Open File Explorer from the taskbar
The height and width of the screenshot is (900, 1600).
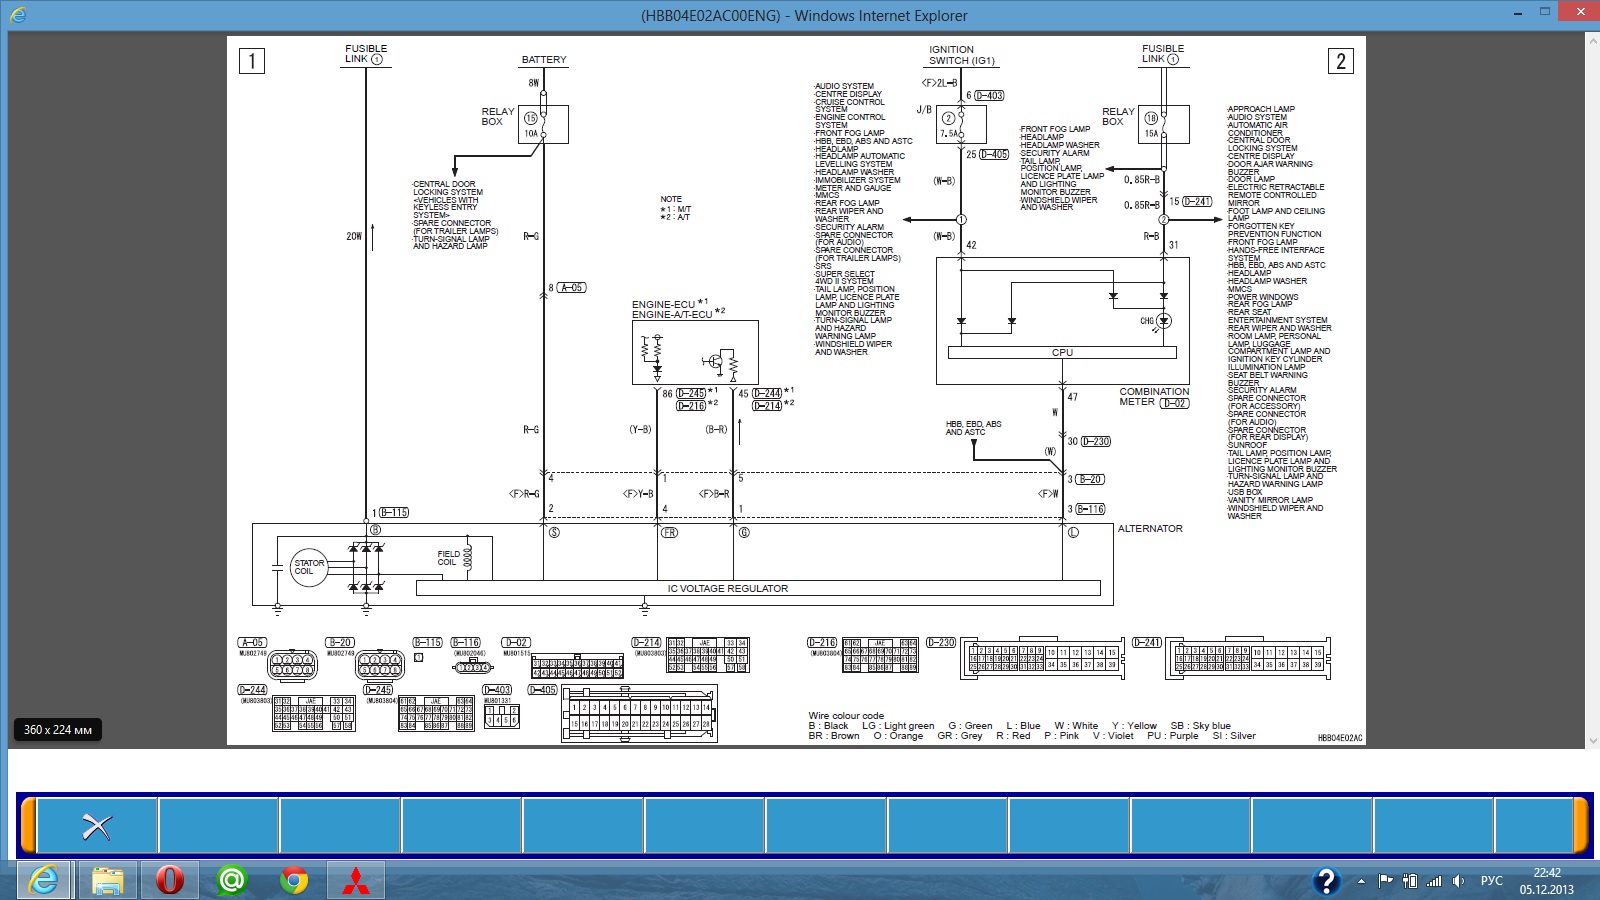click(108, 881)
